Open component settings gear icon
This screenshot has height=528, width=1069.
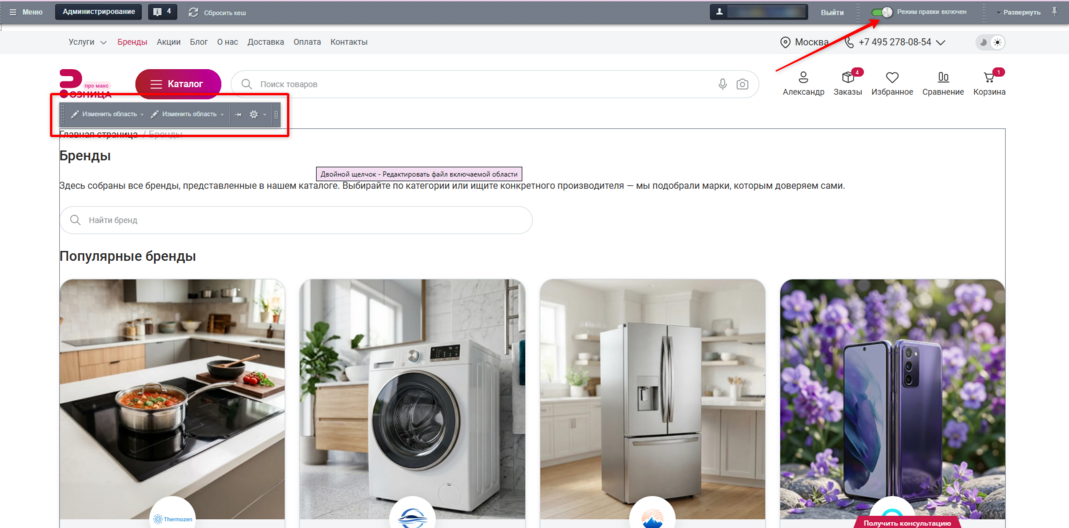(254, 115)
